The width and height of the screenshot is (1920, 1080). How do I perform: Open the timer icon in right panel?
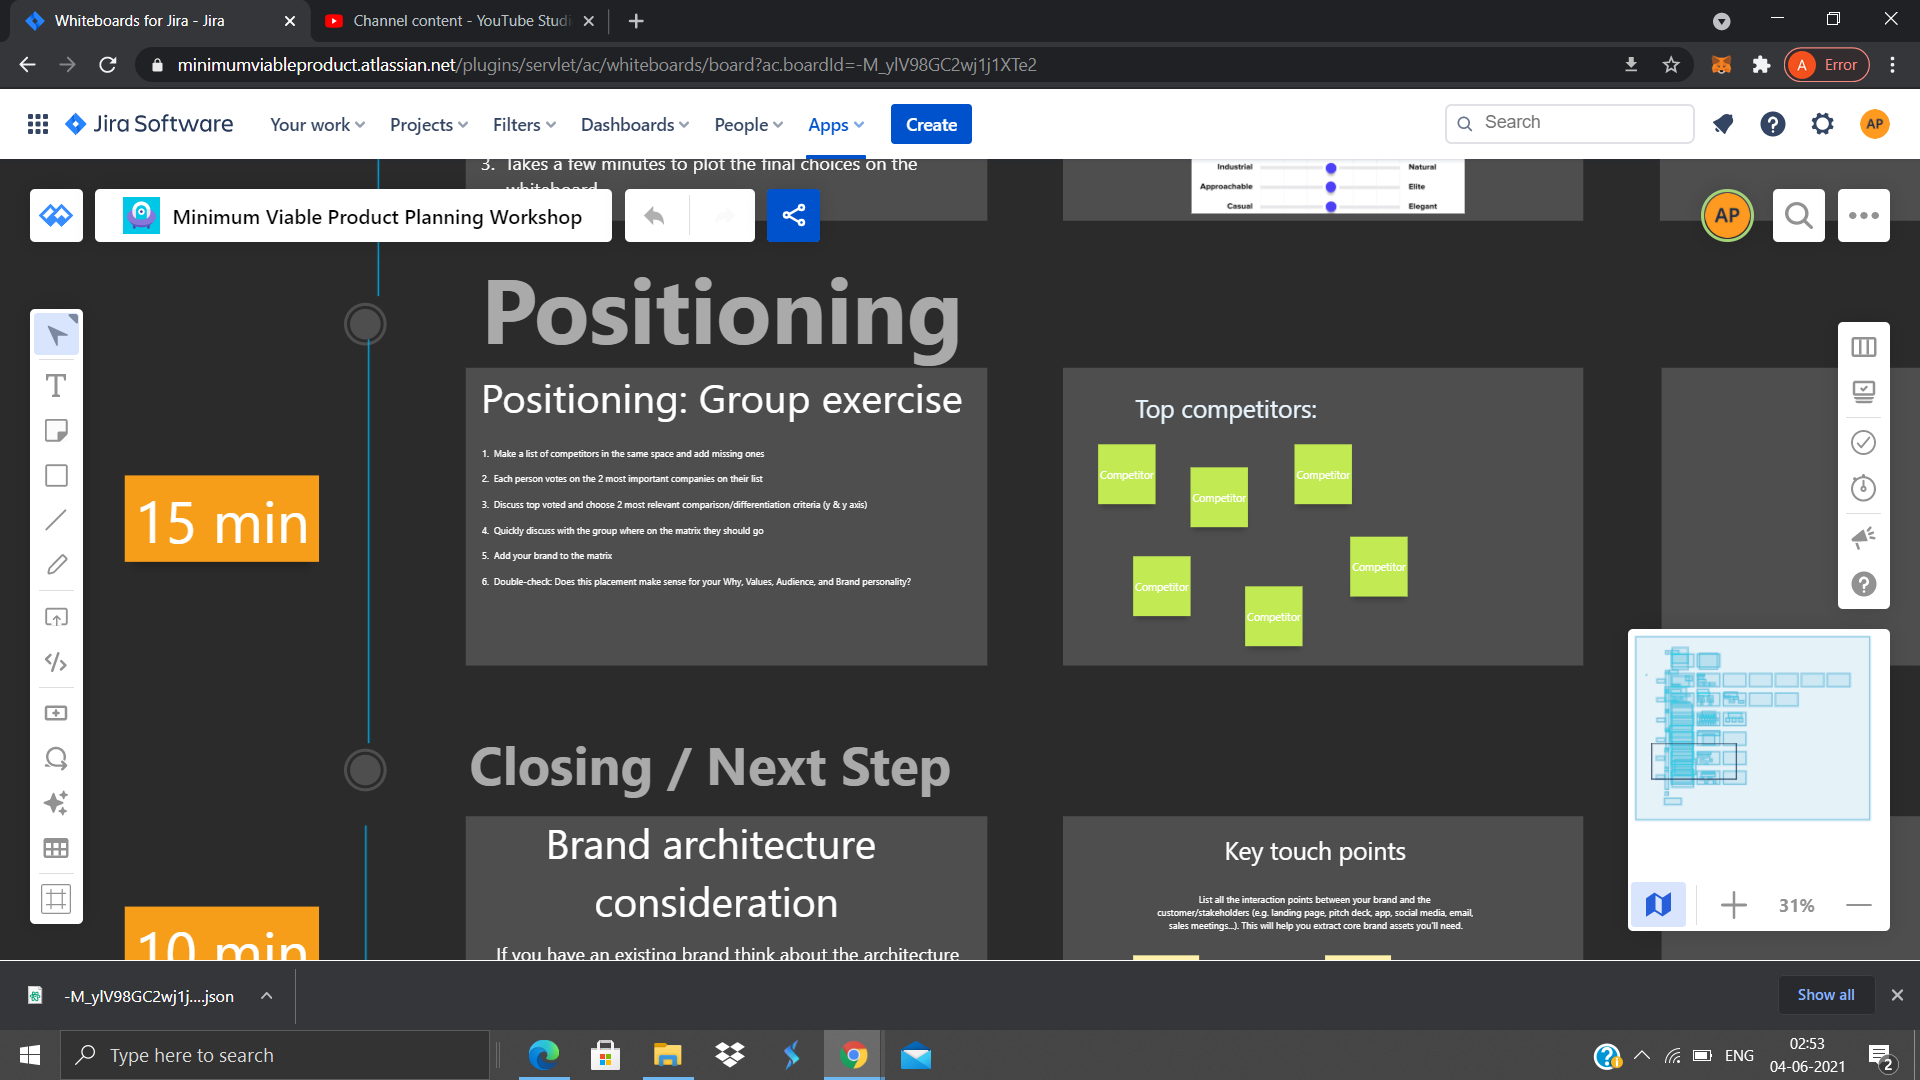[x=1863, y=488]
